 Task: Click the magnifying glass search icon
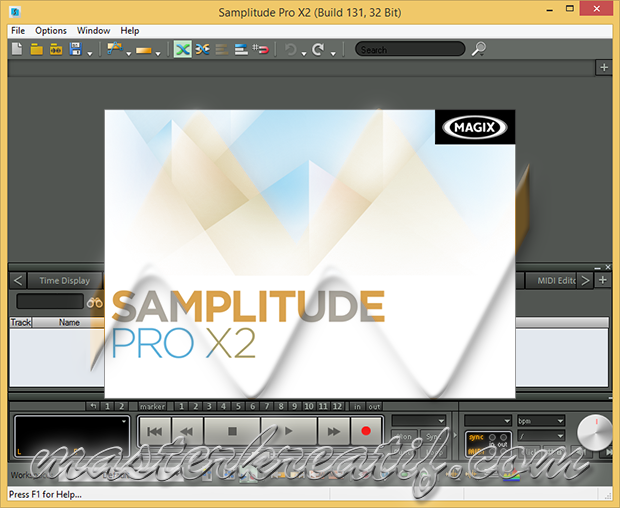(x=478, y=49)
